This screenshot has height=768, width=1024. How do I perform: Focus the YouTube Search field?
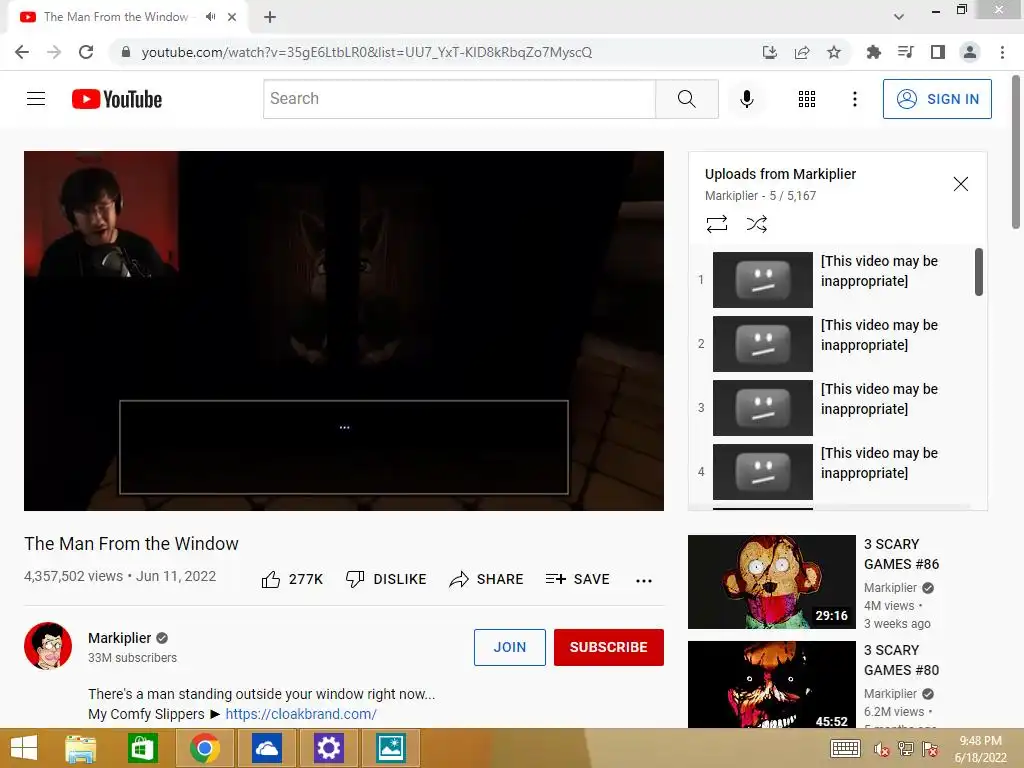(459, 99)
